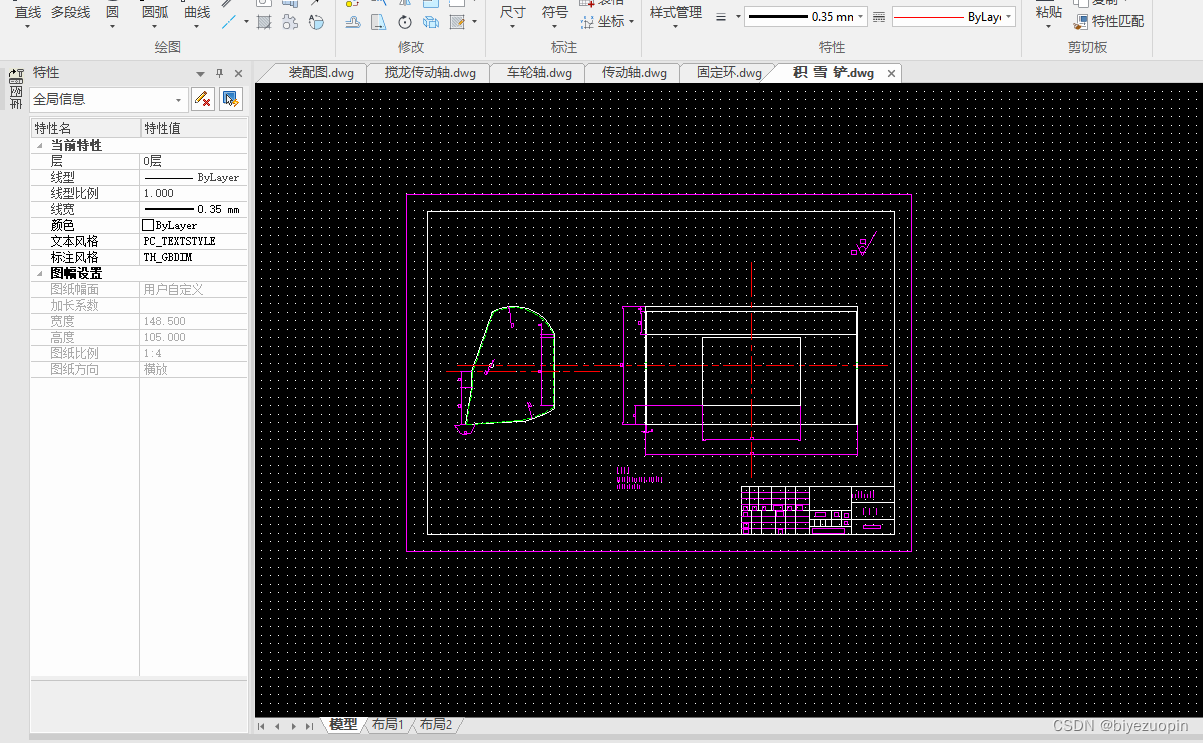Open the 符号 (symbol) dropdown
Viewport: 1203px width, 743px height.
[x=554, y=26]
